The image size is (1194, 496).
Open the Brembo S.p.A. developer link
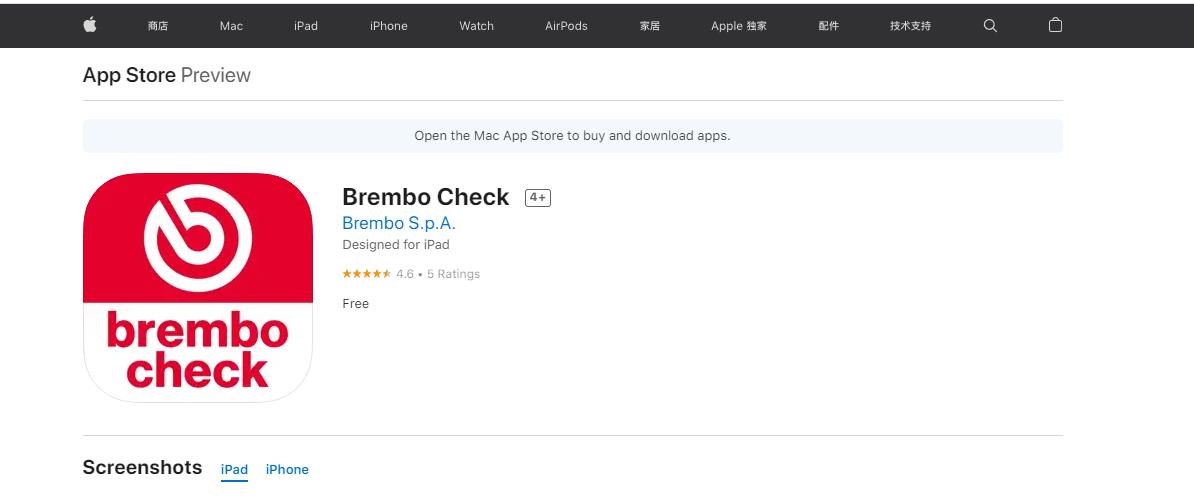(399, 224)
